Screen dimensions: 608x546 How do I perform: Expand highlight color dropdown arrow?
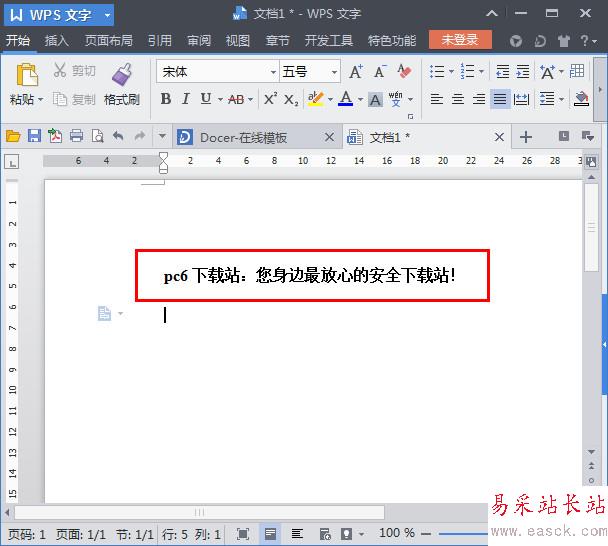coord(330,100)
